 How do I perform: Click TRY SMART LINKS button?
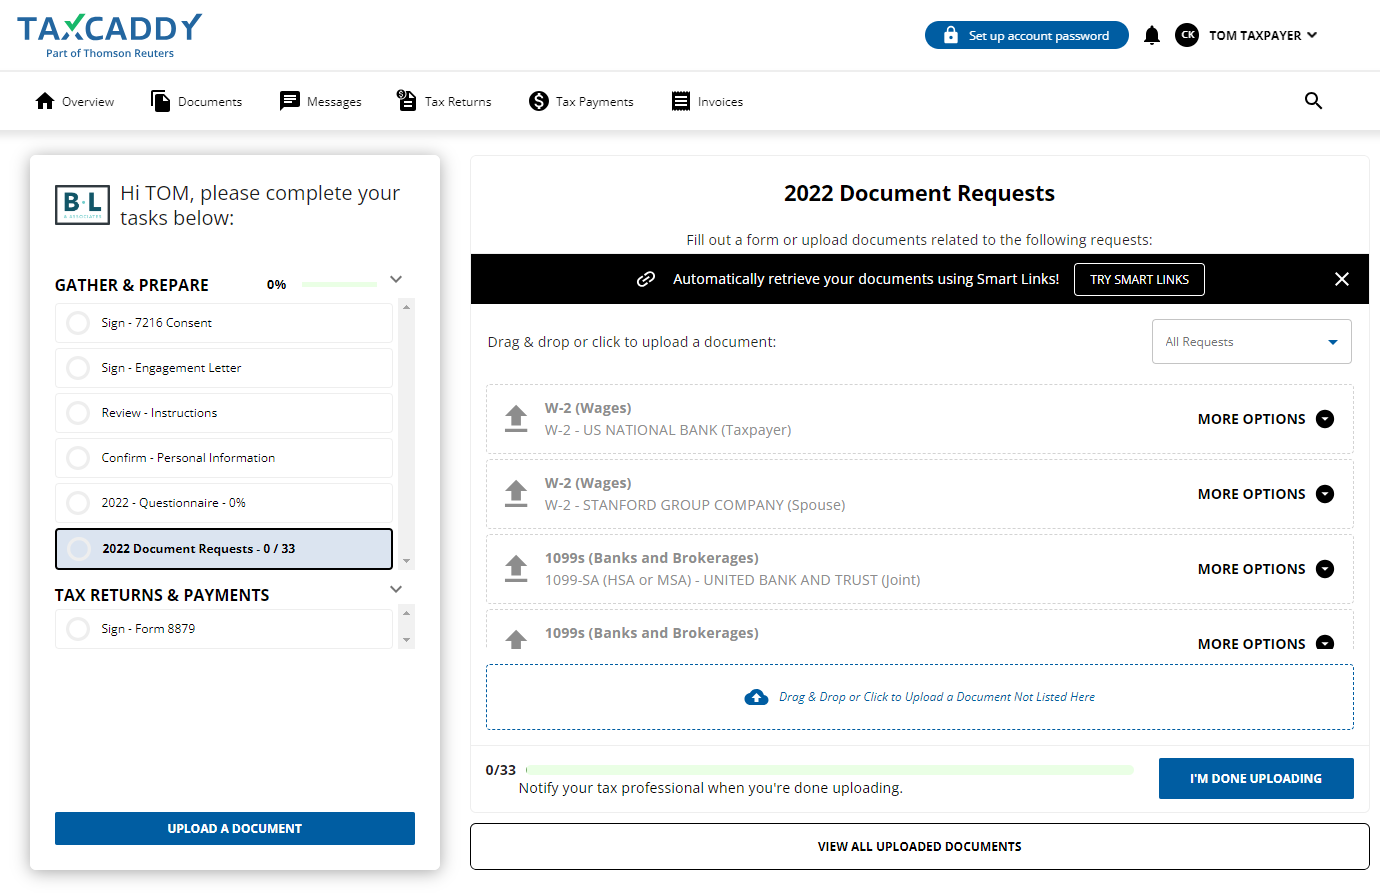click(1139, 279)
